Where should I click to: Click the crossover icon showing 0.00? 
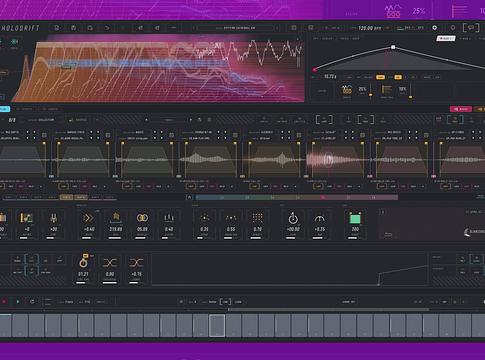click(110, 263)
